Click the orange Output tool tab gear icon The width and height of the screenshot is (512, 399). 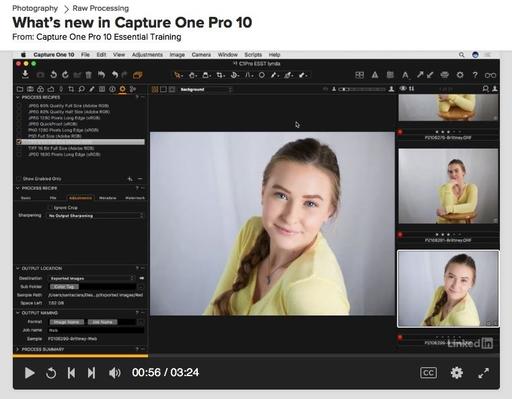click(122, 89)
